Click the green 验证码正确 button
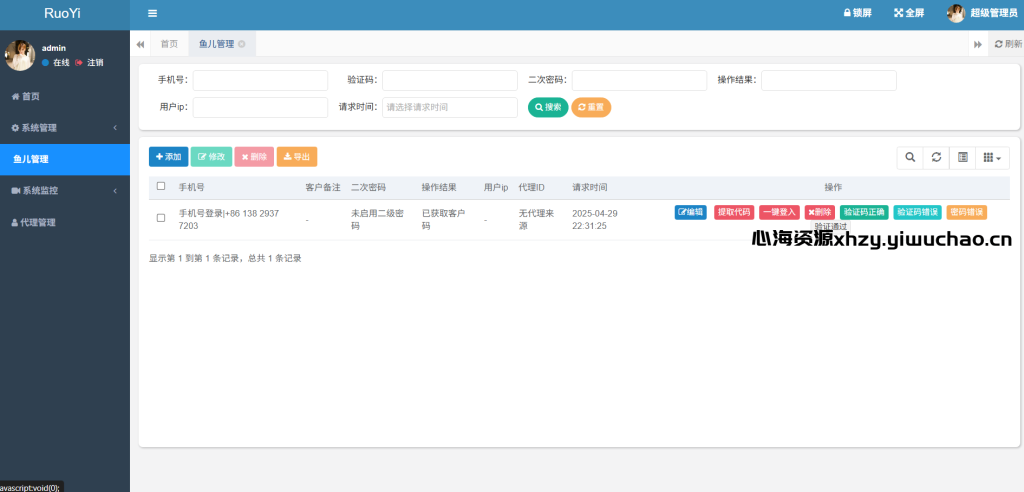1024x492 pixels. tap(864, 212)
